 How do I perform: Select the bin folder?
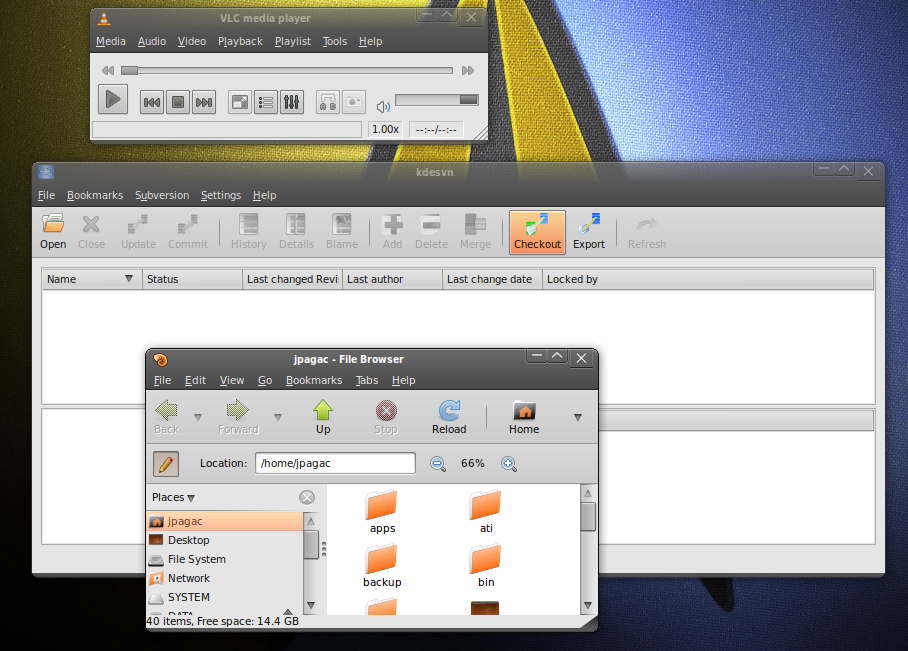[x=486, y=566]
